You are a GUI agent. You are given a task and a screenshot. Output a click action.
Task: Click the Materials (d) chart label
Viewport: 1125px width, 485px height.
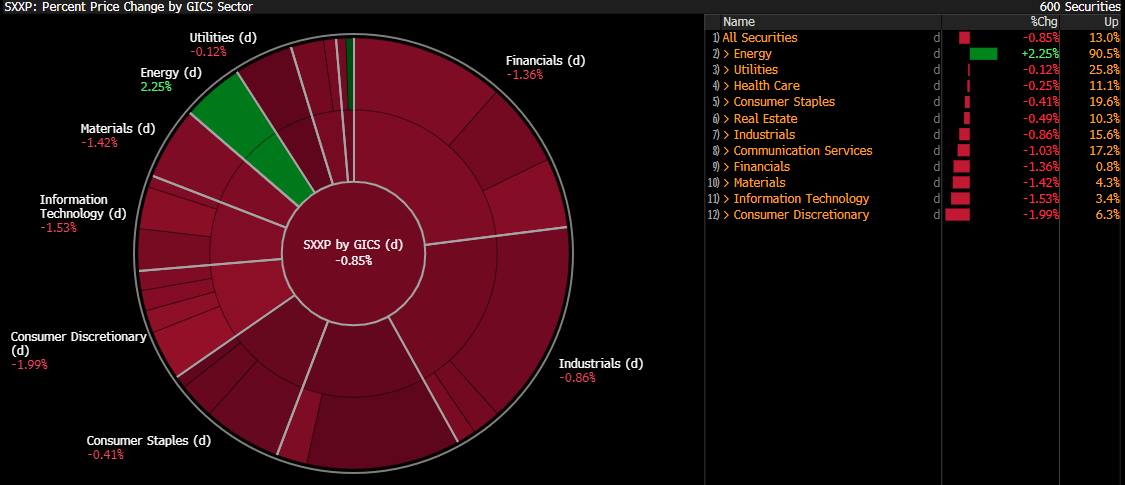(117, 129)
